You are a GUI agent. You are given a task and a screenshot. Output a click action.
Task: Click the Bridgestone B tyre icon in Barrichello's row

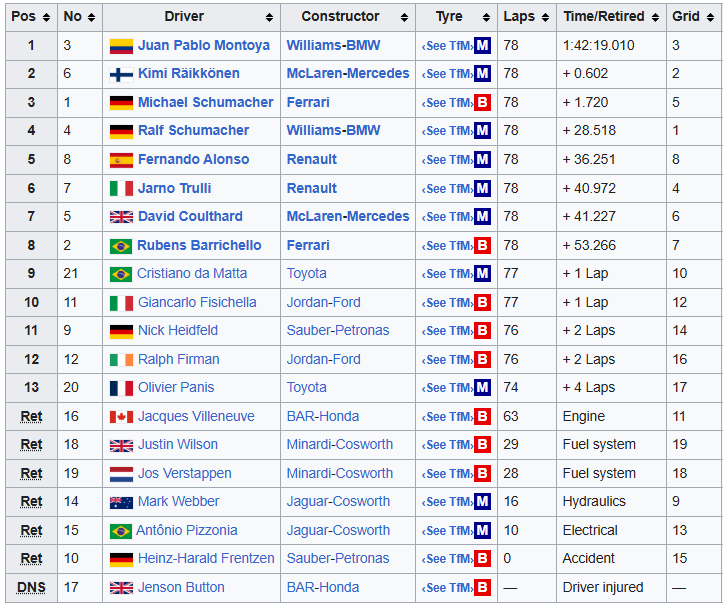click(x=482, y=245)
